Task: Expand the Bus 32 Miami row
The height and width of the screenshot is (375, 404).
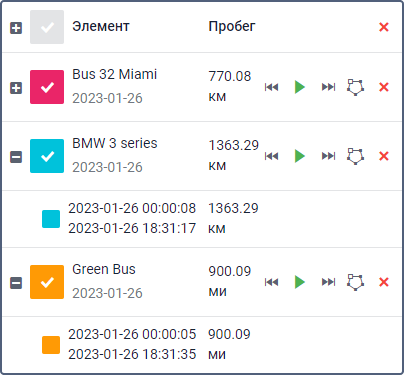Action: (16, 88)
